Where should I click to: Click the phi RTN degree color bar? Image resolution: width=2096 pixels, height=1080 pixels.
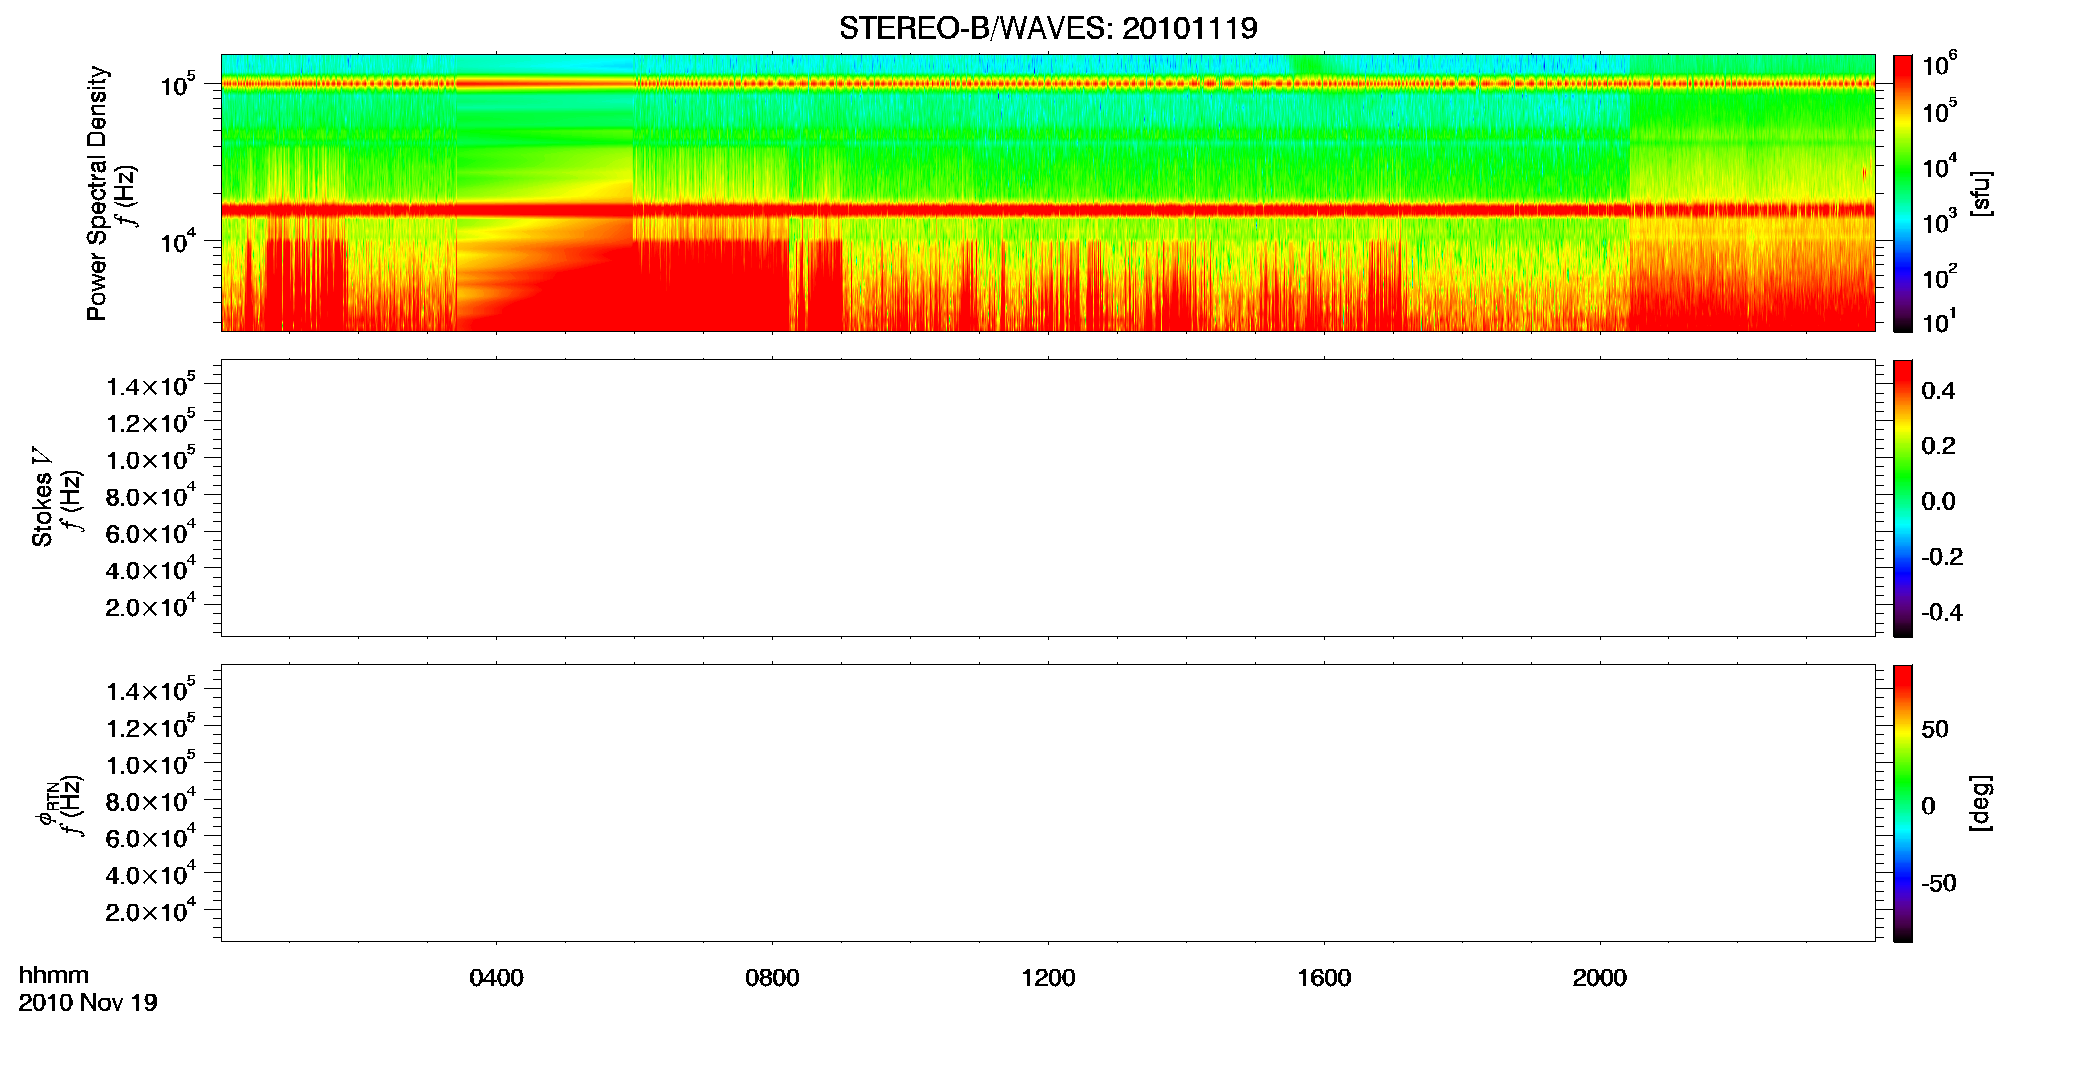pyautogui.click(x=1903, y=803)
